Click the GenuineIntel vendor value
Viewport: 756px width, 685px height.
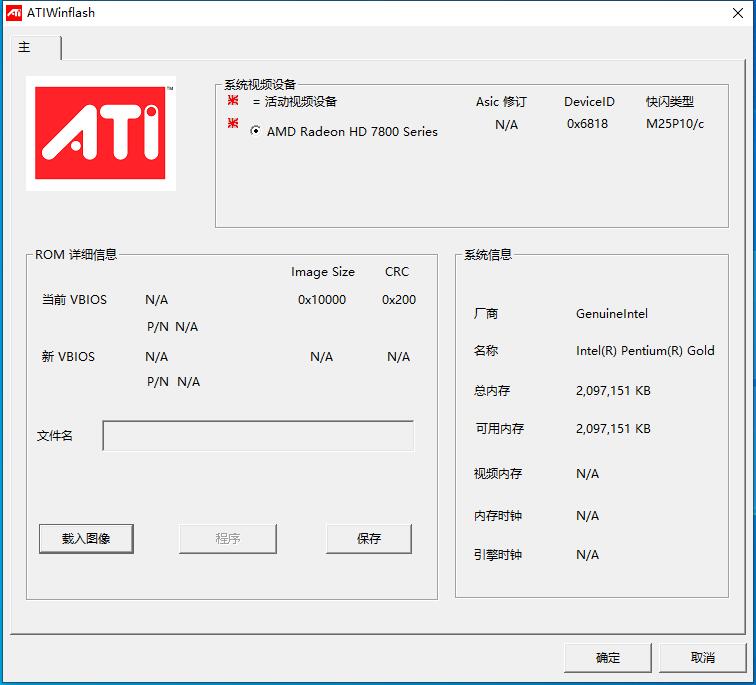pyautogui.click(x=612, y=314)
